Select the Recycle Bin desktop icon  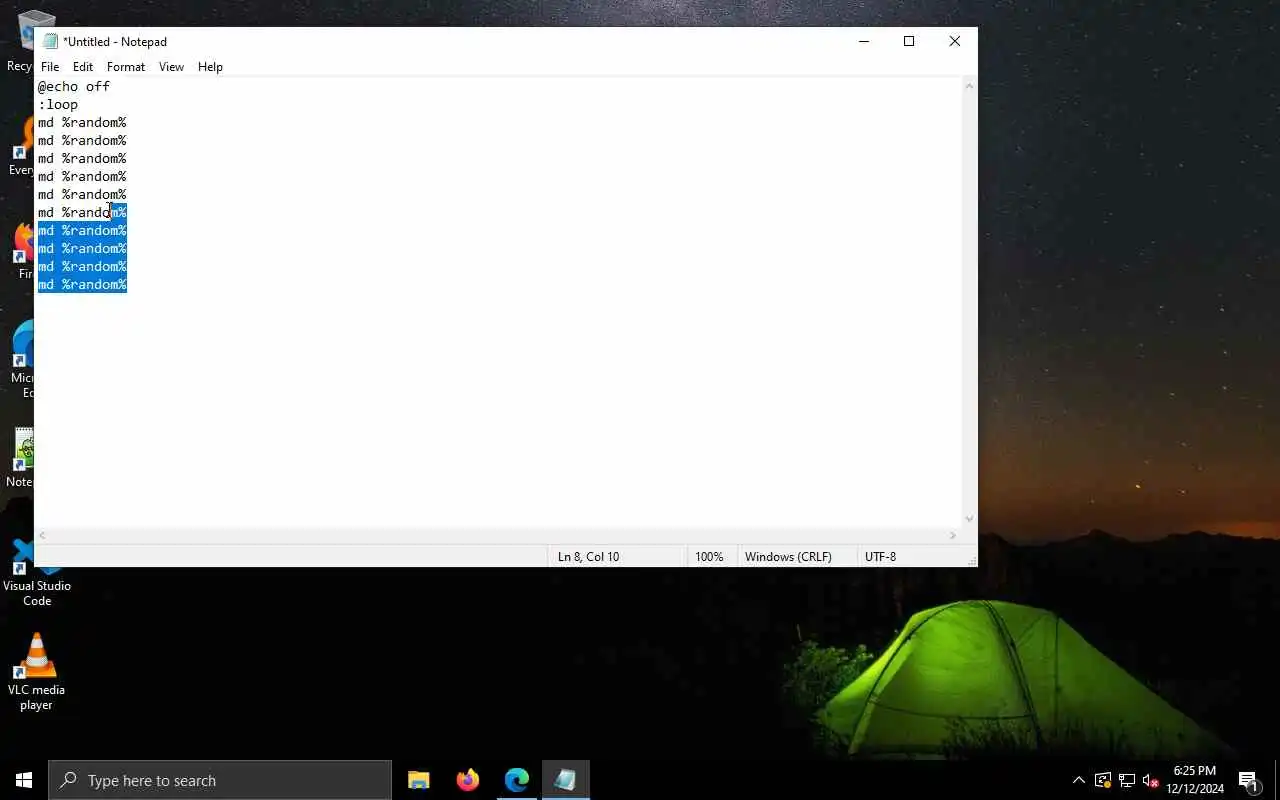18,42
